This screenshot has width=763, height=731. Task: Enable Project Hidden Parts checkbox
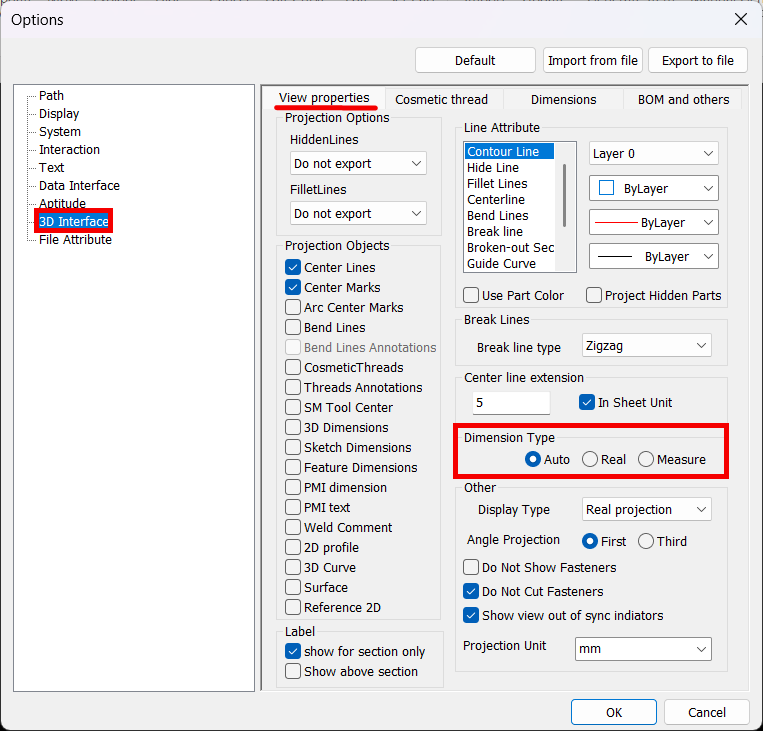594,295
